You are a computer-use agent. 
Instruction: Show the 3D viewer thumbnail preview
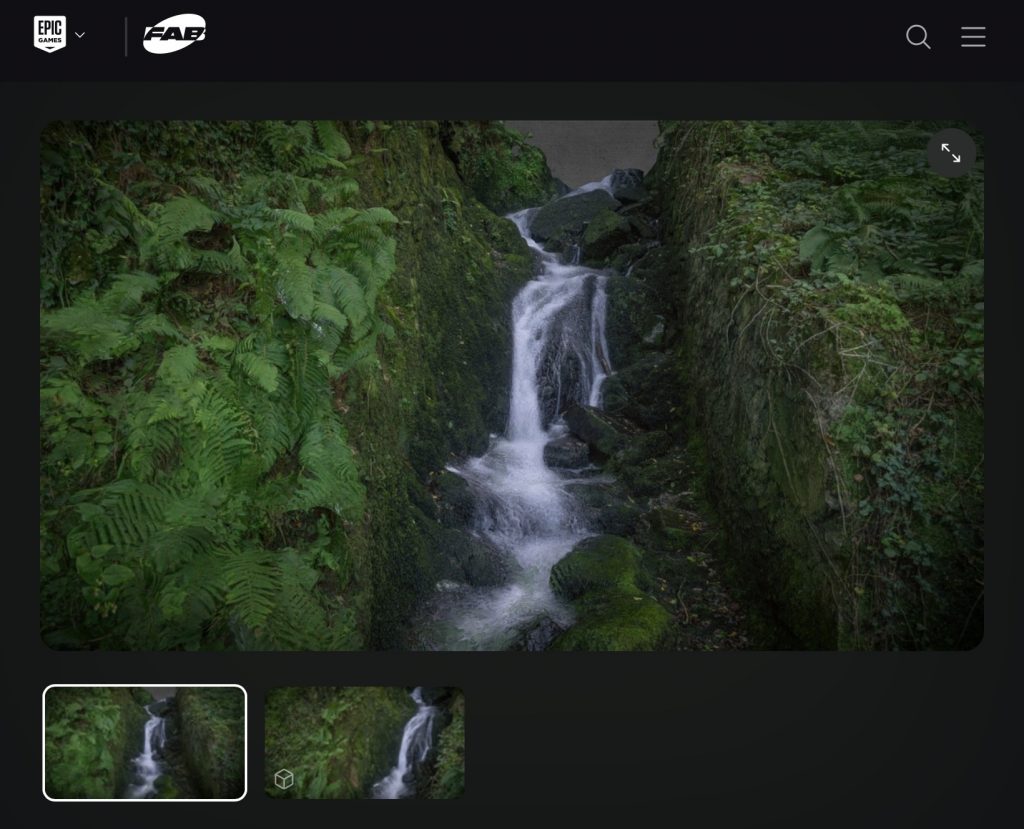tap(365, 742)
